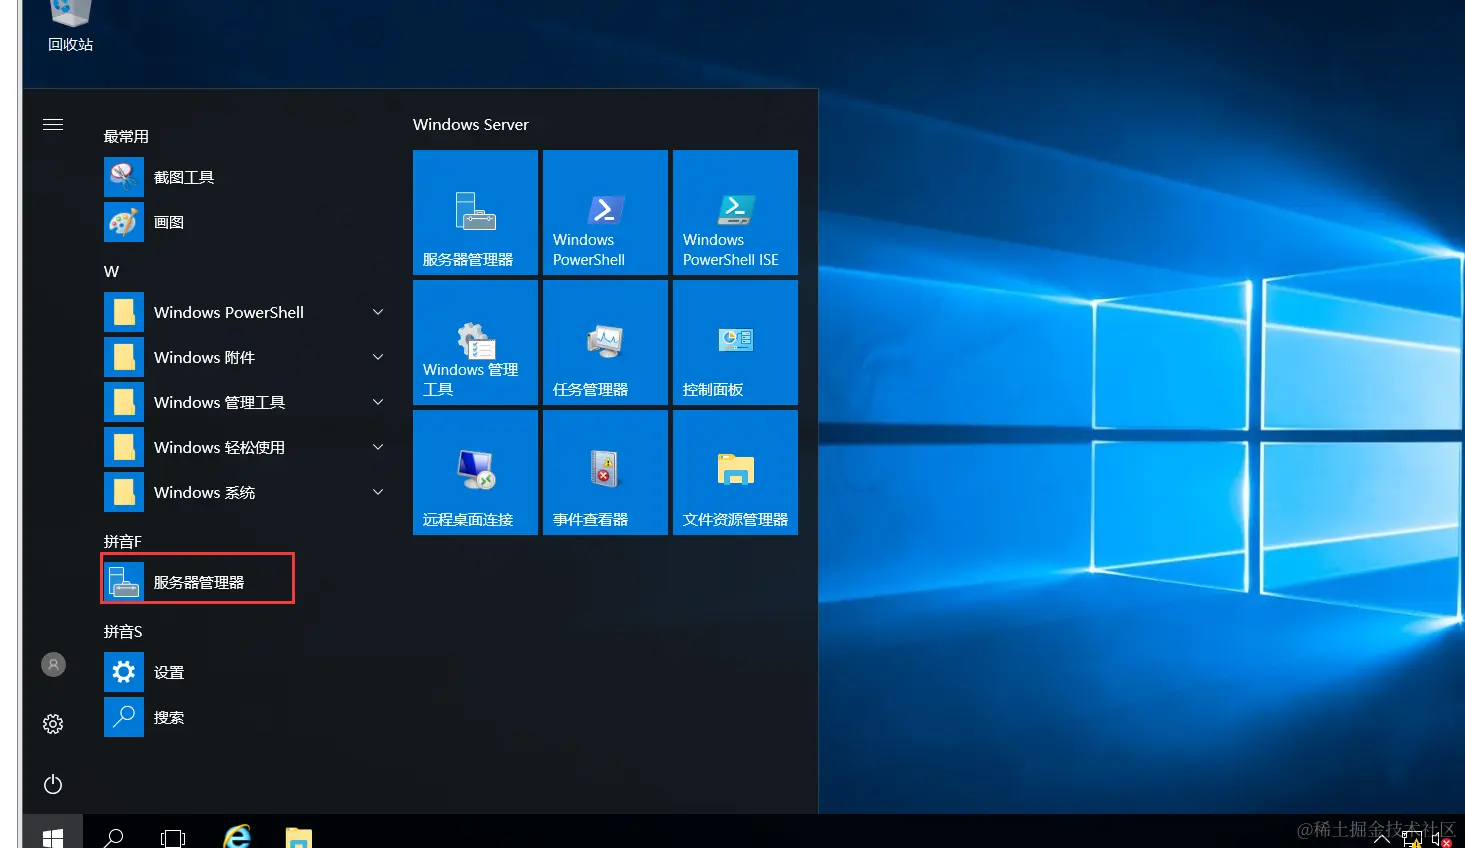Click the 拼音F section header
Screen dimensions: 1465x848
[x=123, y=541]
